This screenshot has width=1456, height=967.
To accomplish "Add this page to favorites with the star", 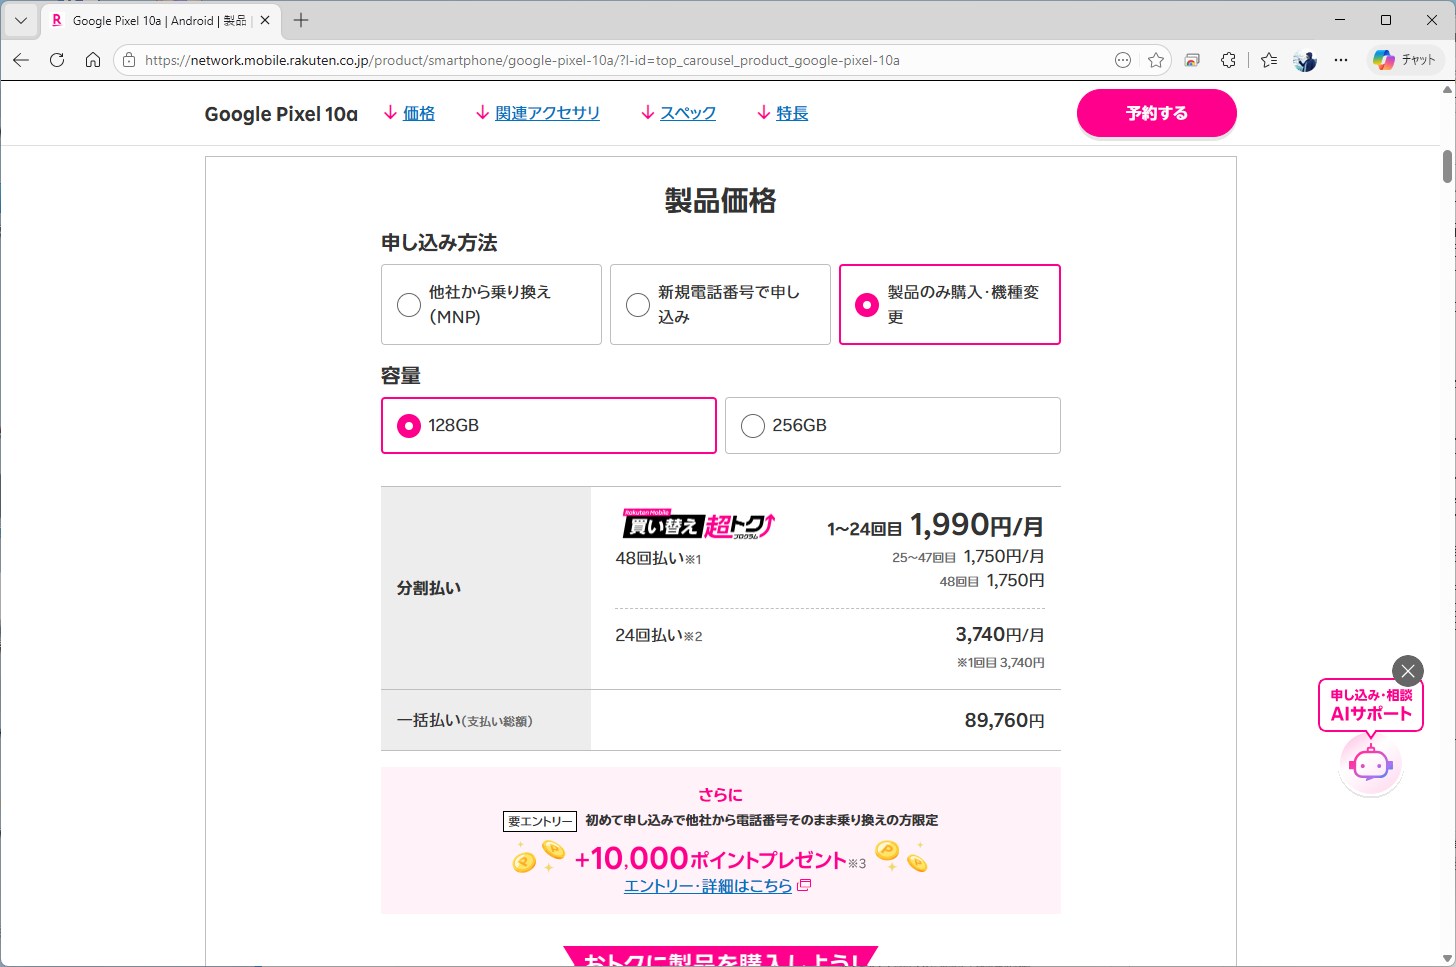I will 1156,60.
